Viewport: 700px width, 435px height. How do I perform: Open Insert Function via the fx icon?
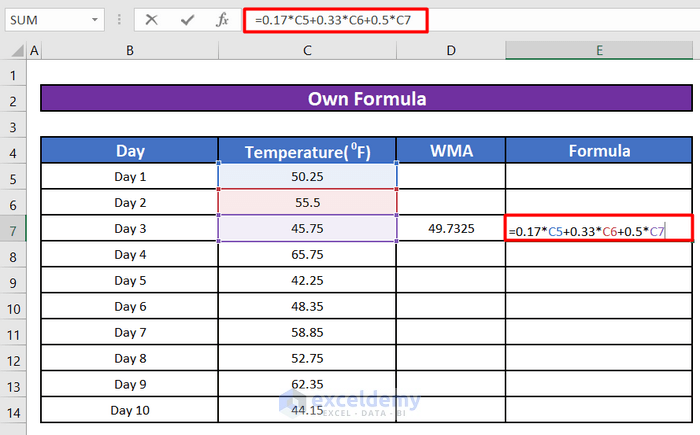pos(222,20)
